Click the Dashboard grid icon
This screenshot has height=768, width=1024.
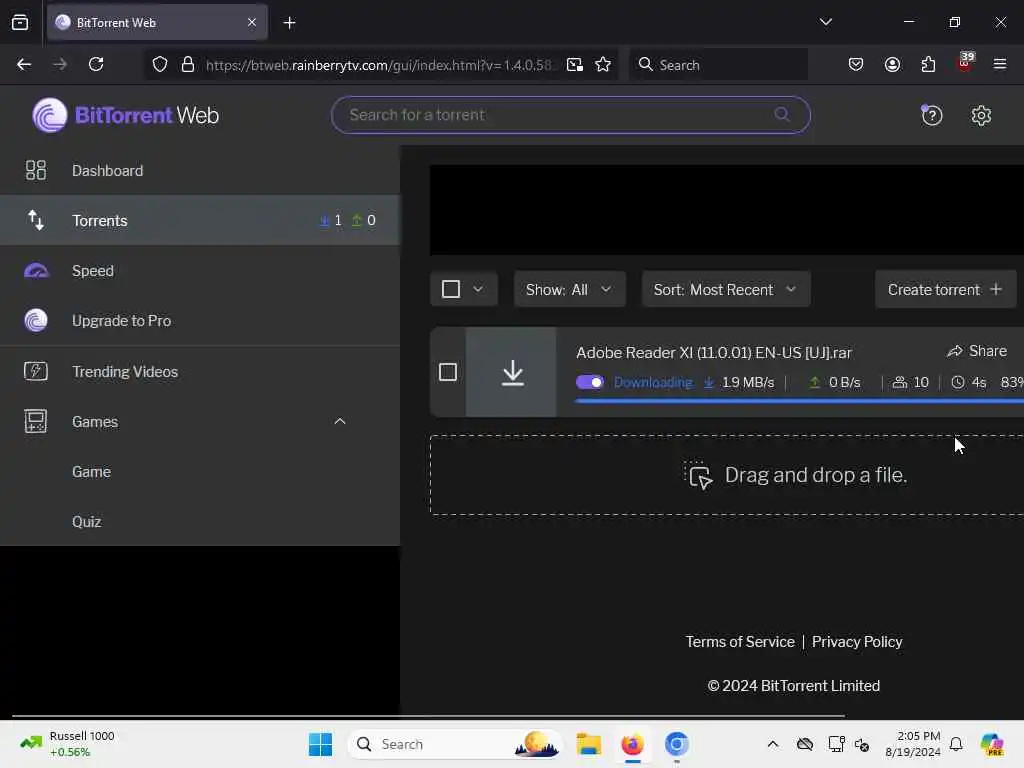pyautogui.click(x=36, y=170)
